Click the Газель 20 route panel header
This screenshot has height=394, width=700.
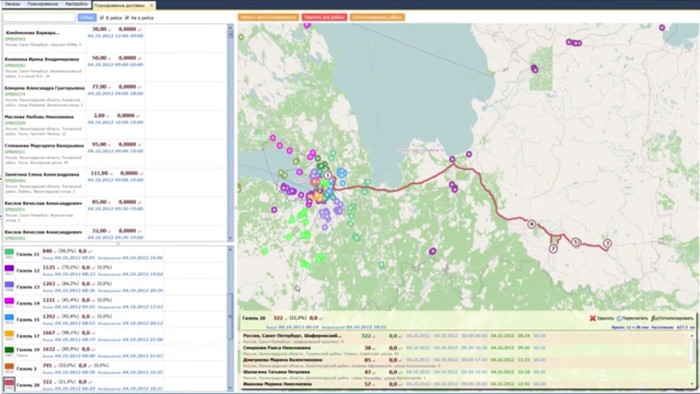click(467, 321)
